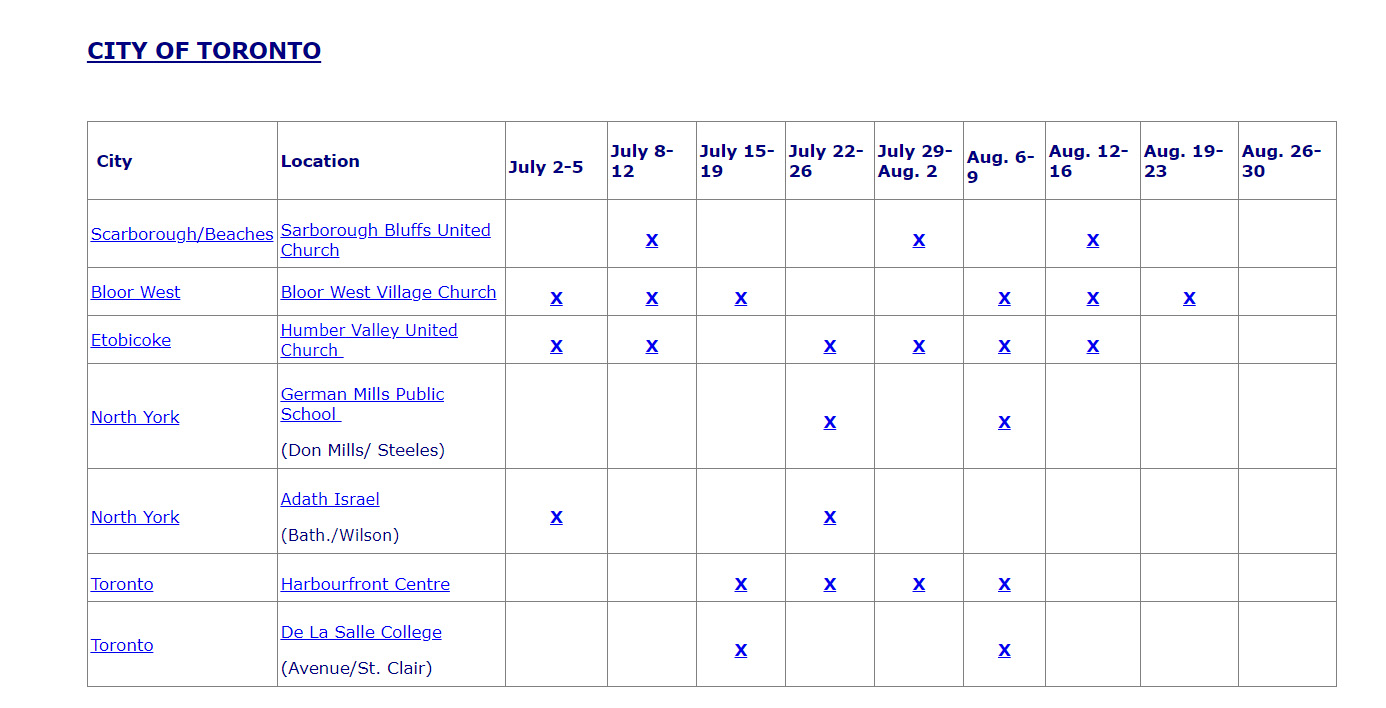Select De La Salle X for Aug. 6-9

coord(1004,650)
